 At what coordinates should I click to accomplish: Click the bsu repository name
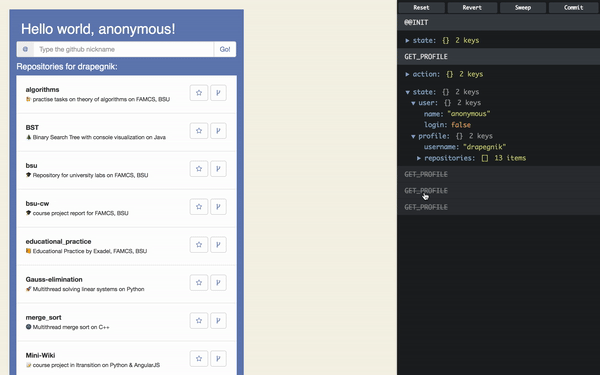tap(31, 165)
